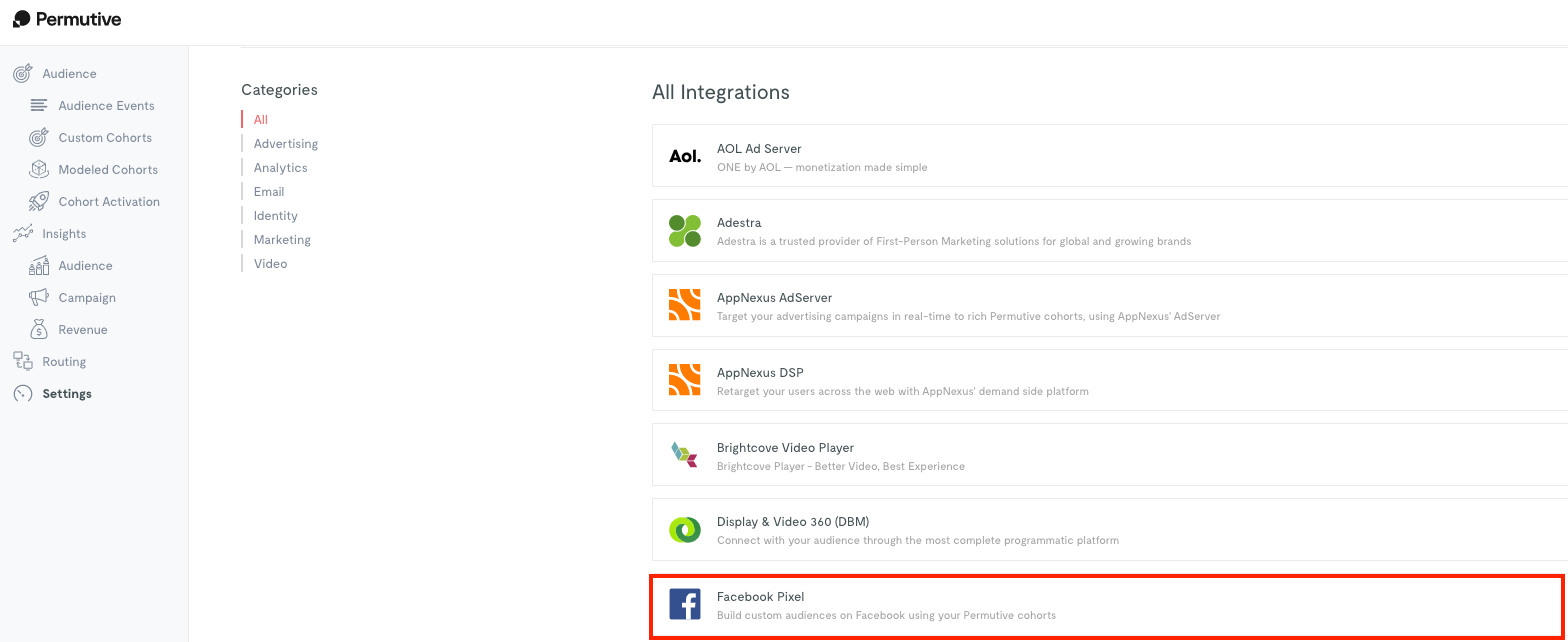
Task: Filter integrations by Email
Action: click(269, 192)
